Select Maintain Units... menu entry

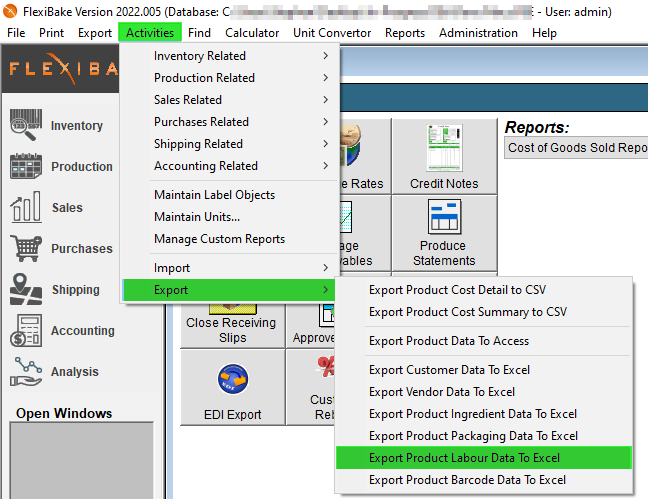point(231,216)
